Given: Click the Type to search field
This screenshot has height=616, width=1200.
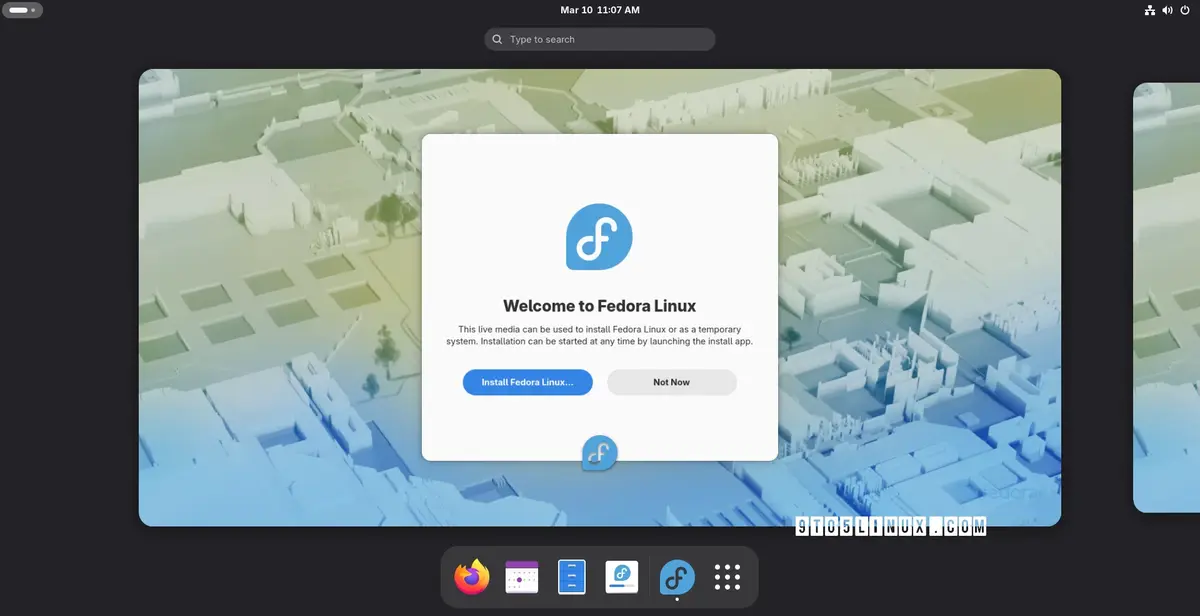Looking at the screenshot, I should tap(599, 39).
